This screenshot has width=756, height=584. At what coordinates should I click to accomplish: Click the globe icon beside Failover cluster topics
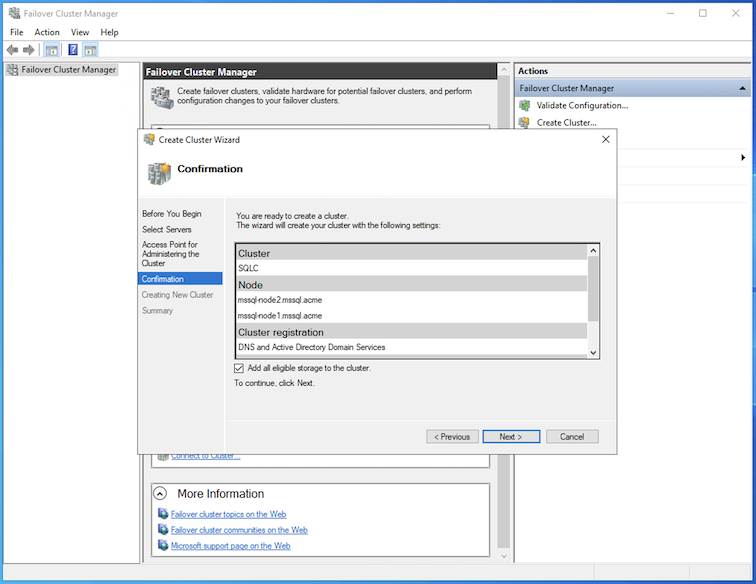163,514
